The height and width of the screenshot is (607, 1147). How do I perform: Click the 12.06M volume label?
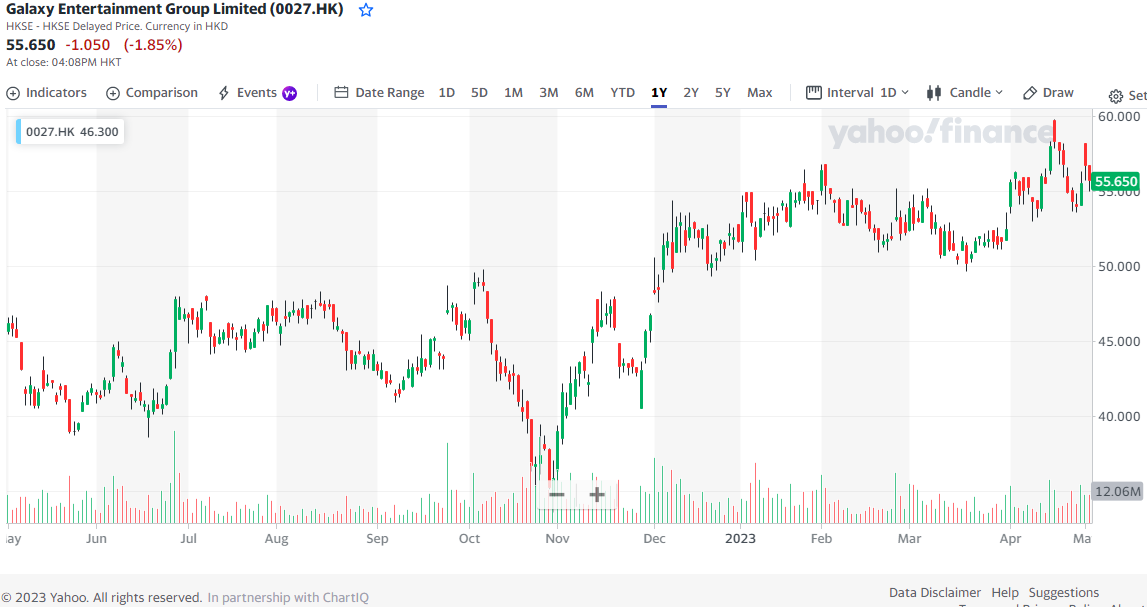1116,491
